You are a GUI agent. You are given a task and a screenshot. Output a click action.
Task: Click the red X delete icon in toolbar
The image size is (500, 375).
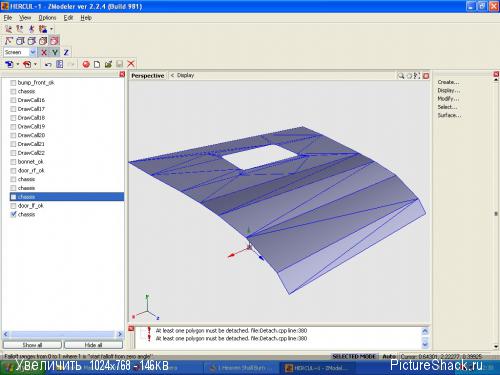[x=131, y=64]
